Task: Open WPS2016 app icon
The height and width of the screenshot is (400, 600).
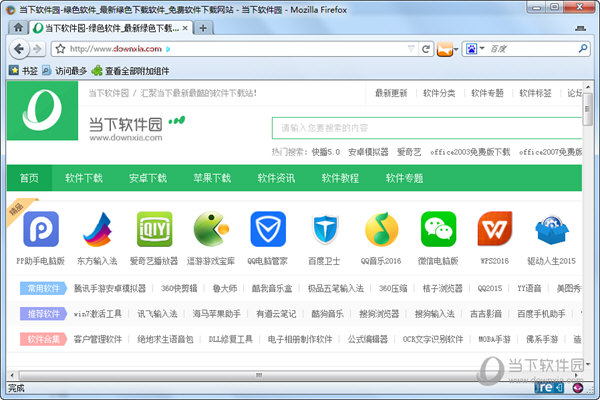Action: click(x=495, y=229)
